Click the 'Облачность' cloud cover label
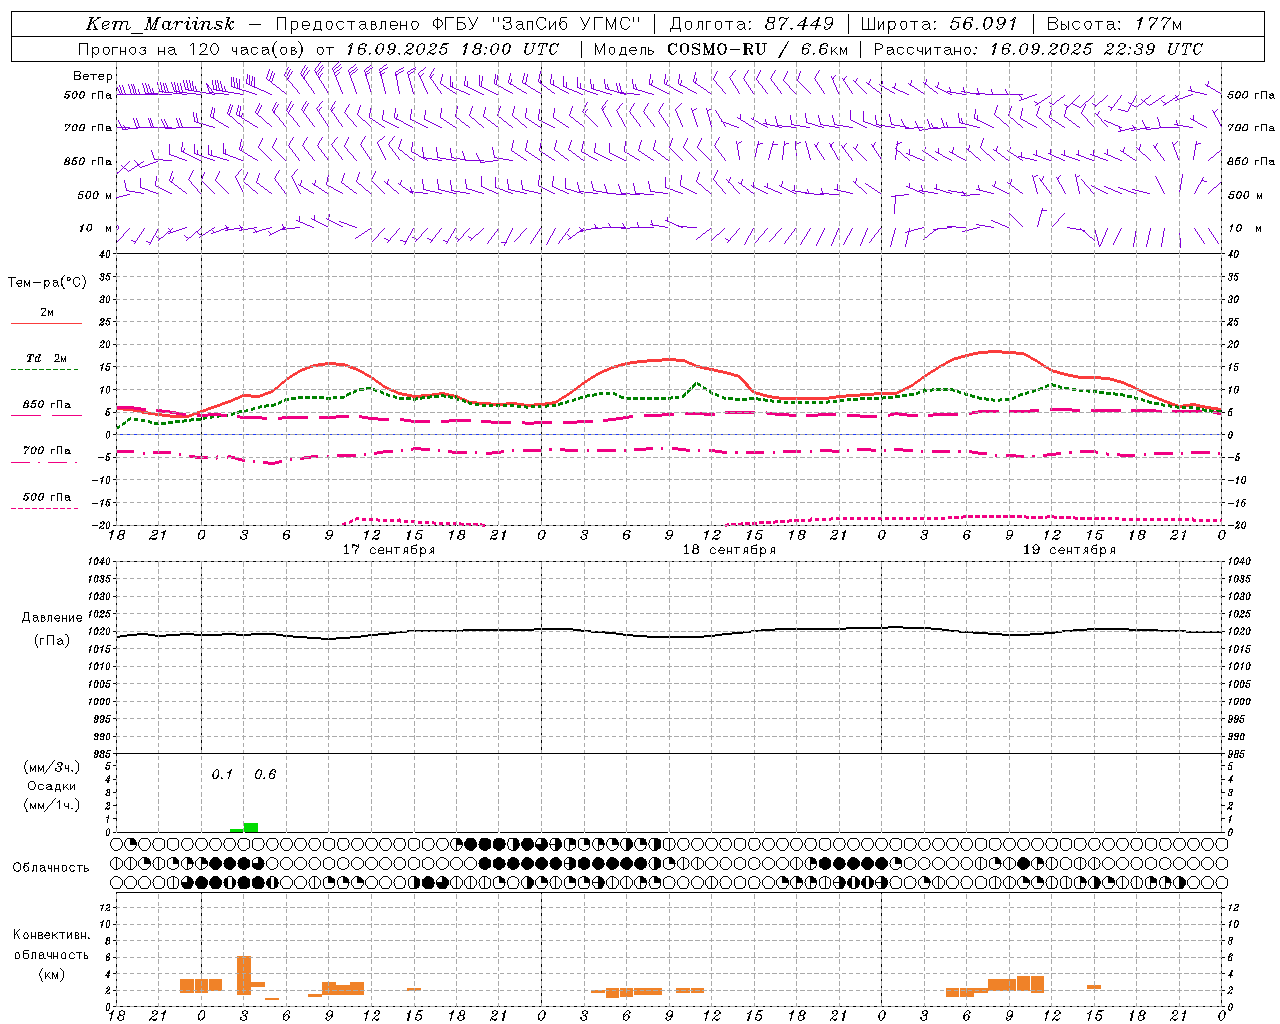Image resolution: width=1280 pixels, height=1024 pixels. point(51,868)
